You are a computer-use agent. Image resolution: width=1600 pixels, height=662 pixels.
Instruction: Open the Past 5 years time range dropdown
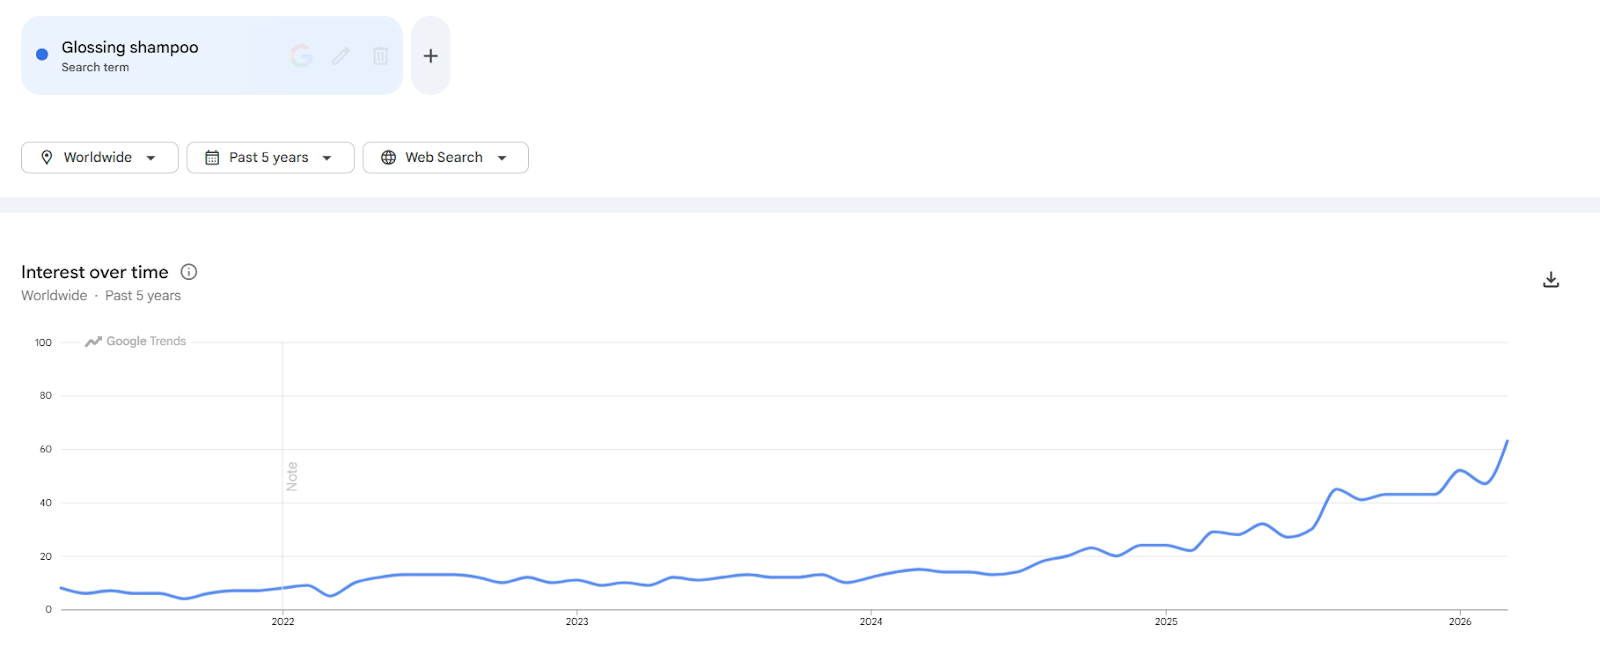(x=327, y=158)
